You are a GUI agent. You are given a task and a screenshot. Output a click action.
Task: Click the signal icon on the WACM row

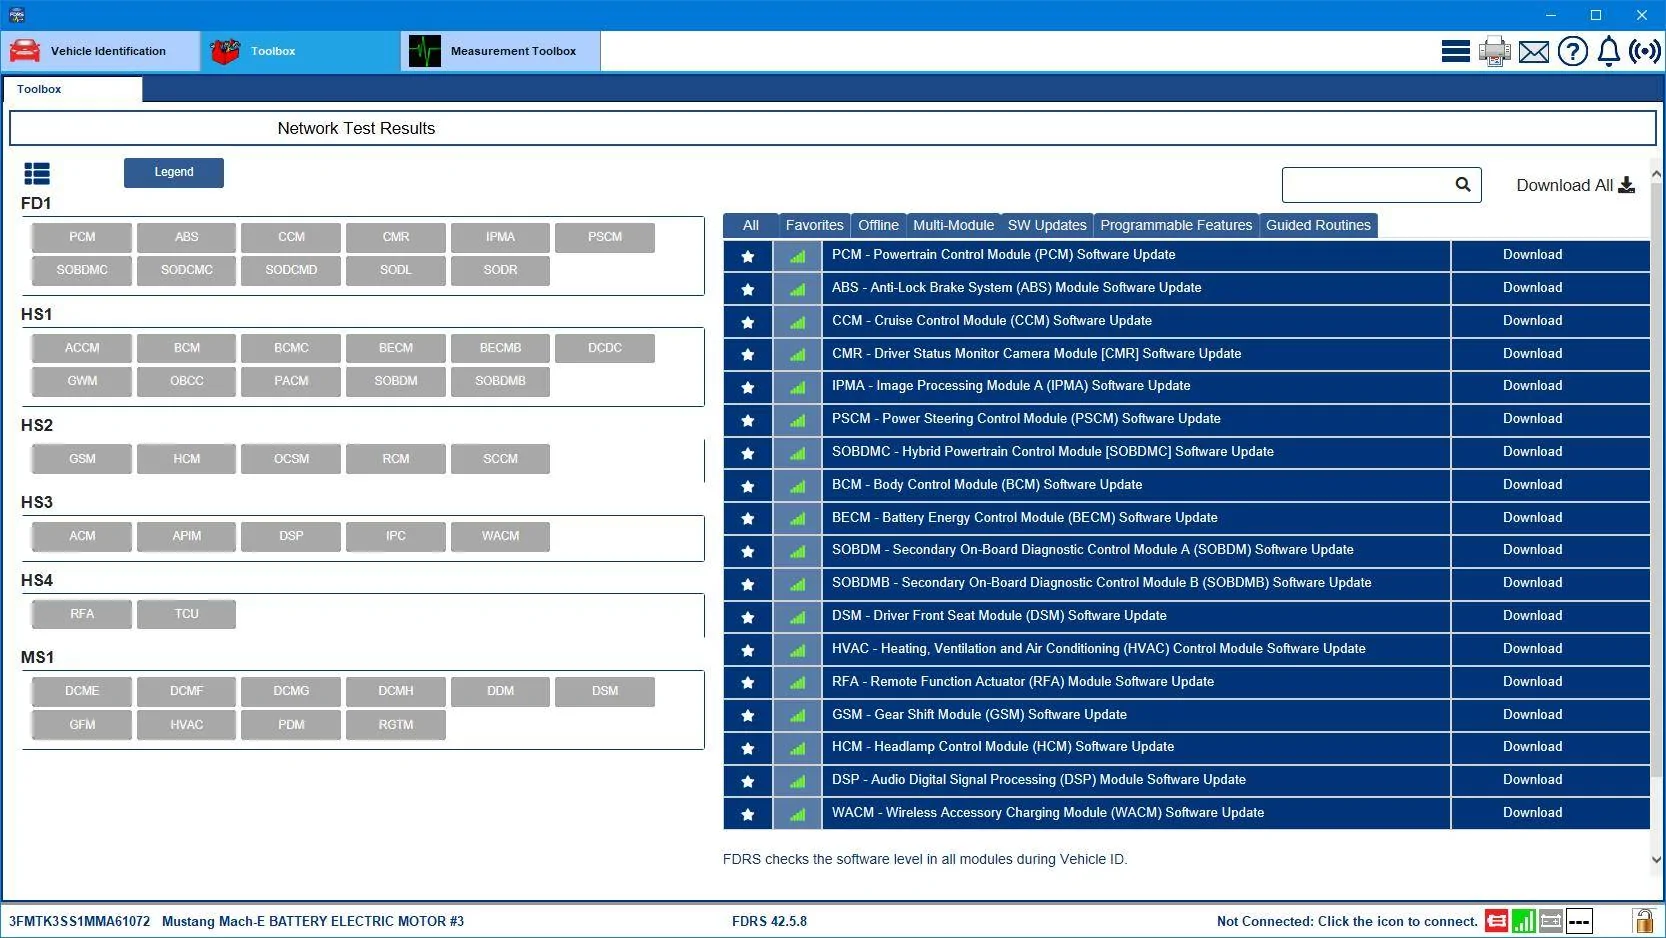click(x=797, y=814)
